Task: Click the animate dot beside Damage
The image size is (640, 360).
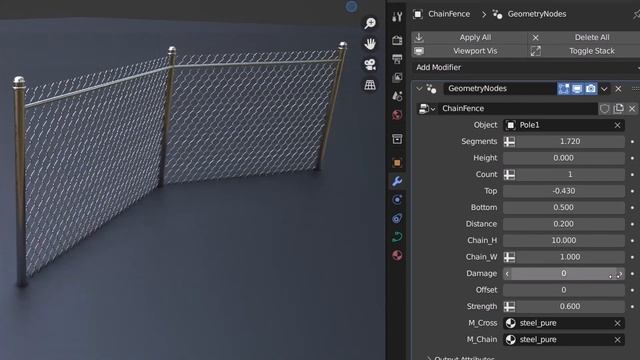Action: [632, 273]
